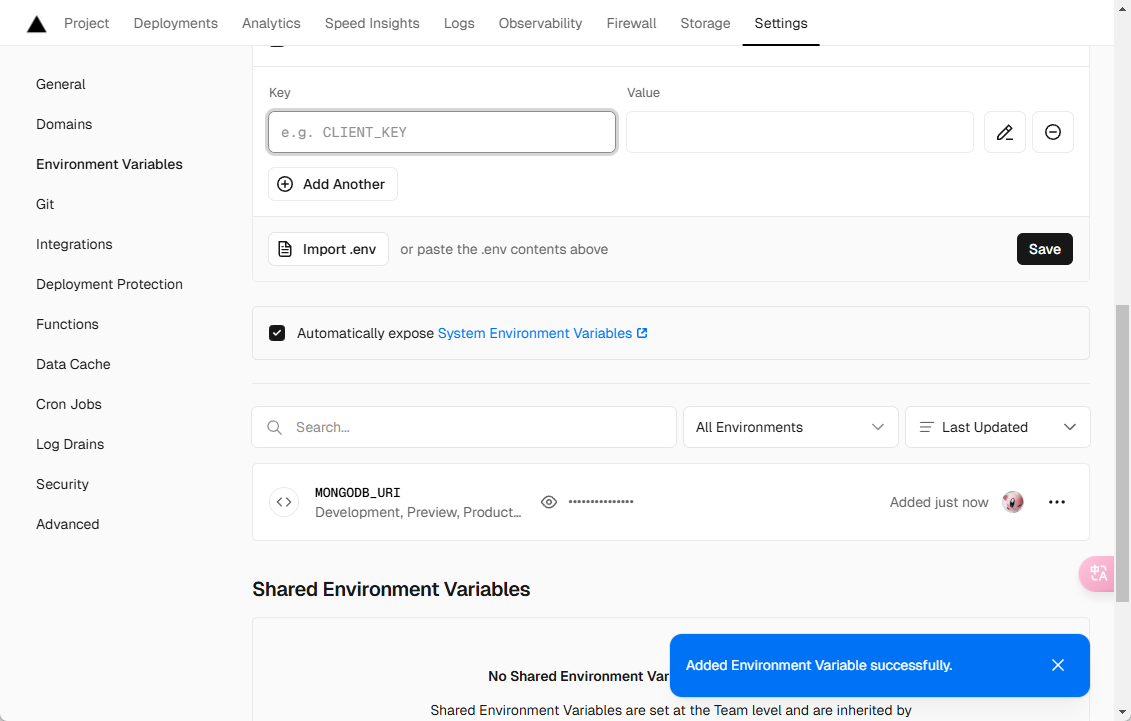Click the code brackets icon for MONGODB_URI
1131x721 pixels.
(284, 502)
